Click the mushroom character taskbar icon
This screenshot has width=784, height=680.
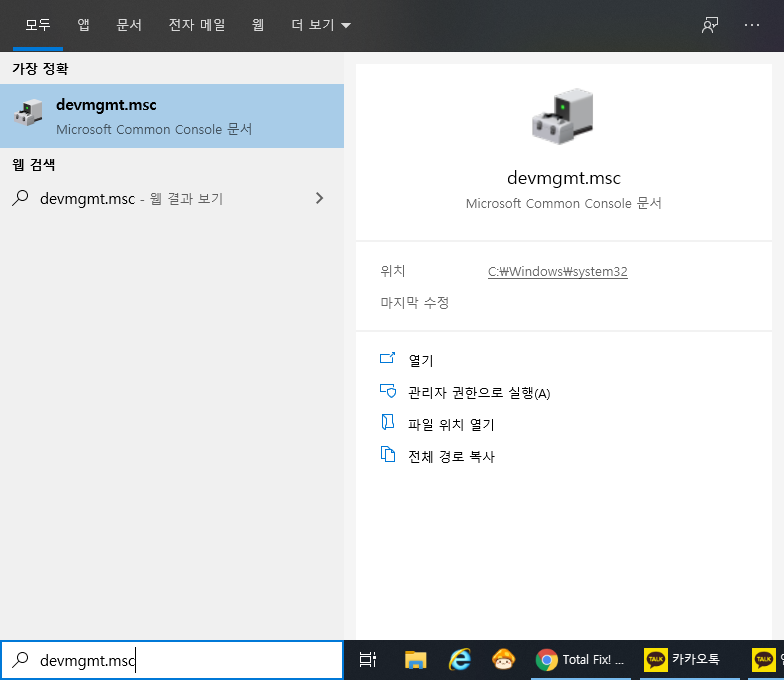point(504,660)
